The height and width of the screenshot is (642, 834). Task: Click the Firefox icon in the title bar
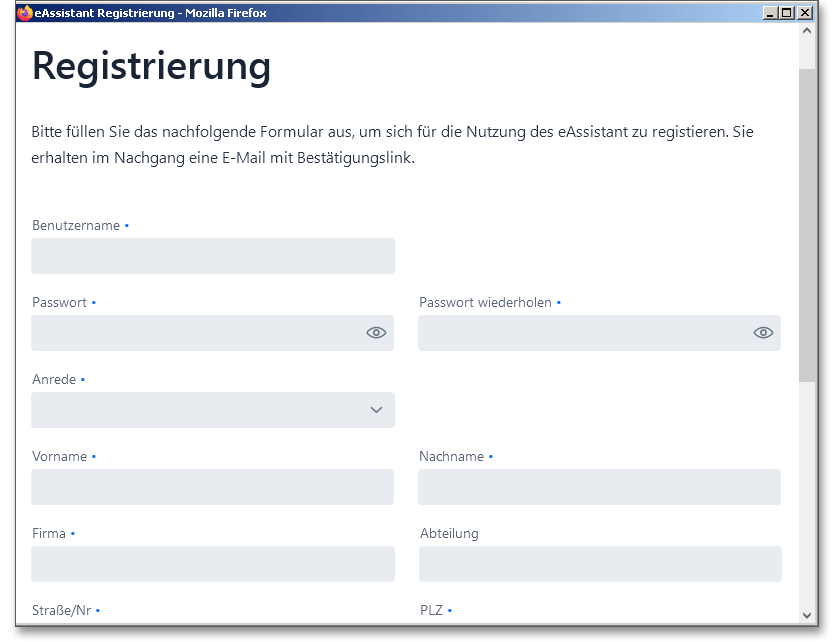pos(25,13)
